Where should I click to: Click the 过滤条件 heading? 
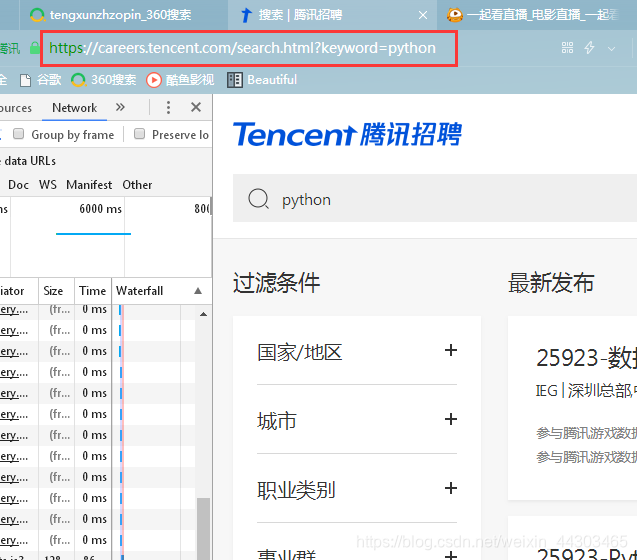(276, 283)
